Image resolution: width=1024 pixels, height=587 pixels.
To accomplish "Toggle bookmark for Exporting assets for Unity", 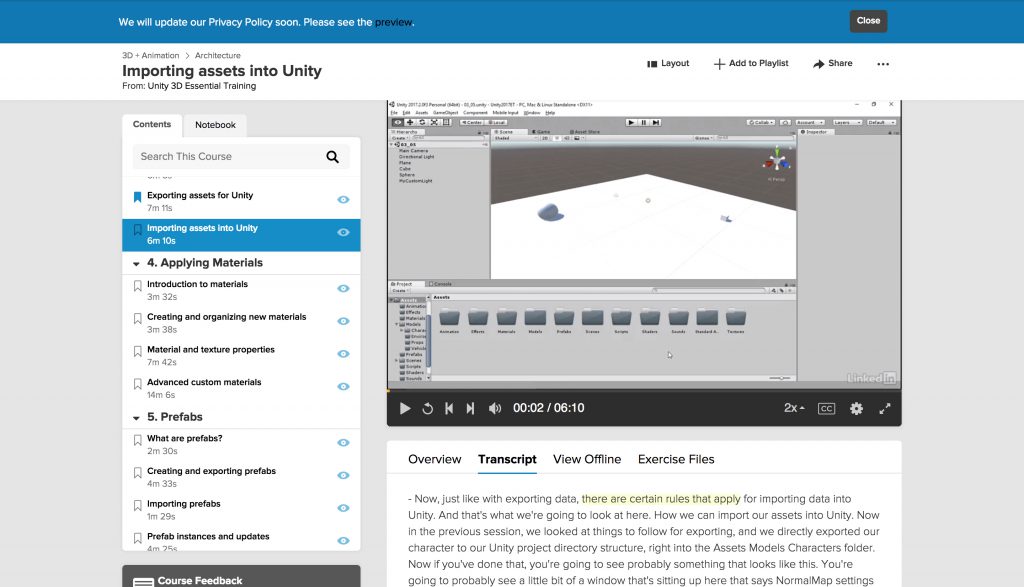I will tap(137, 197).
